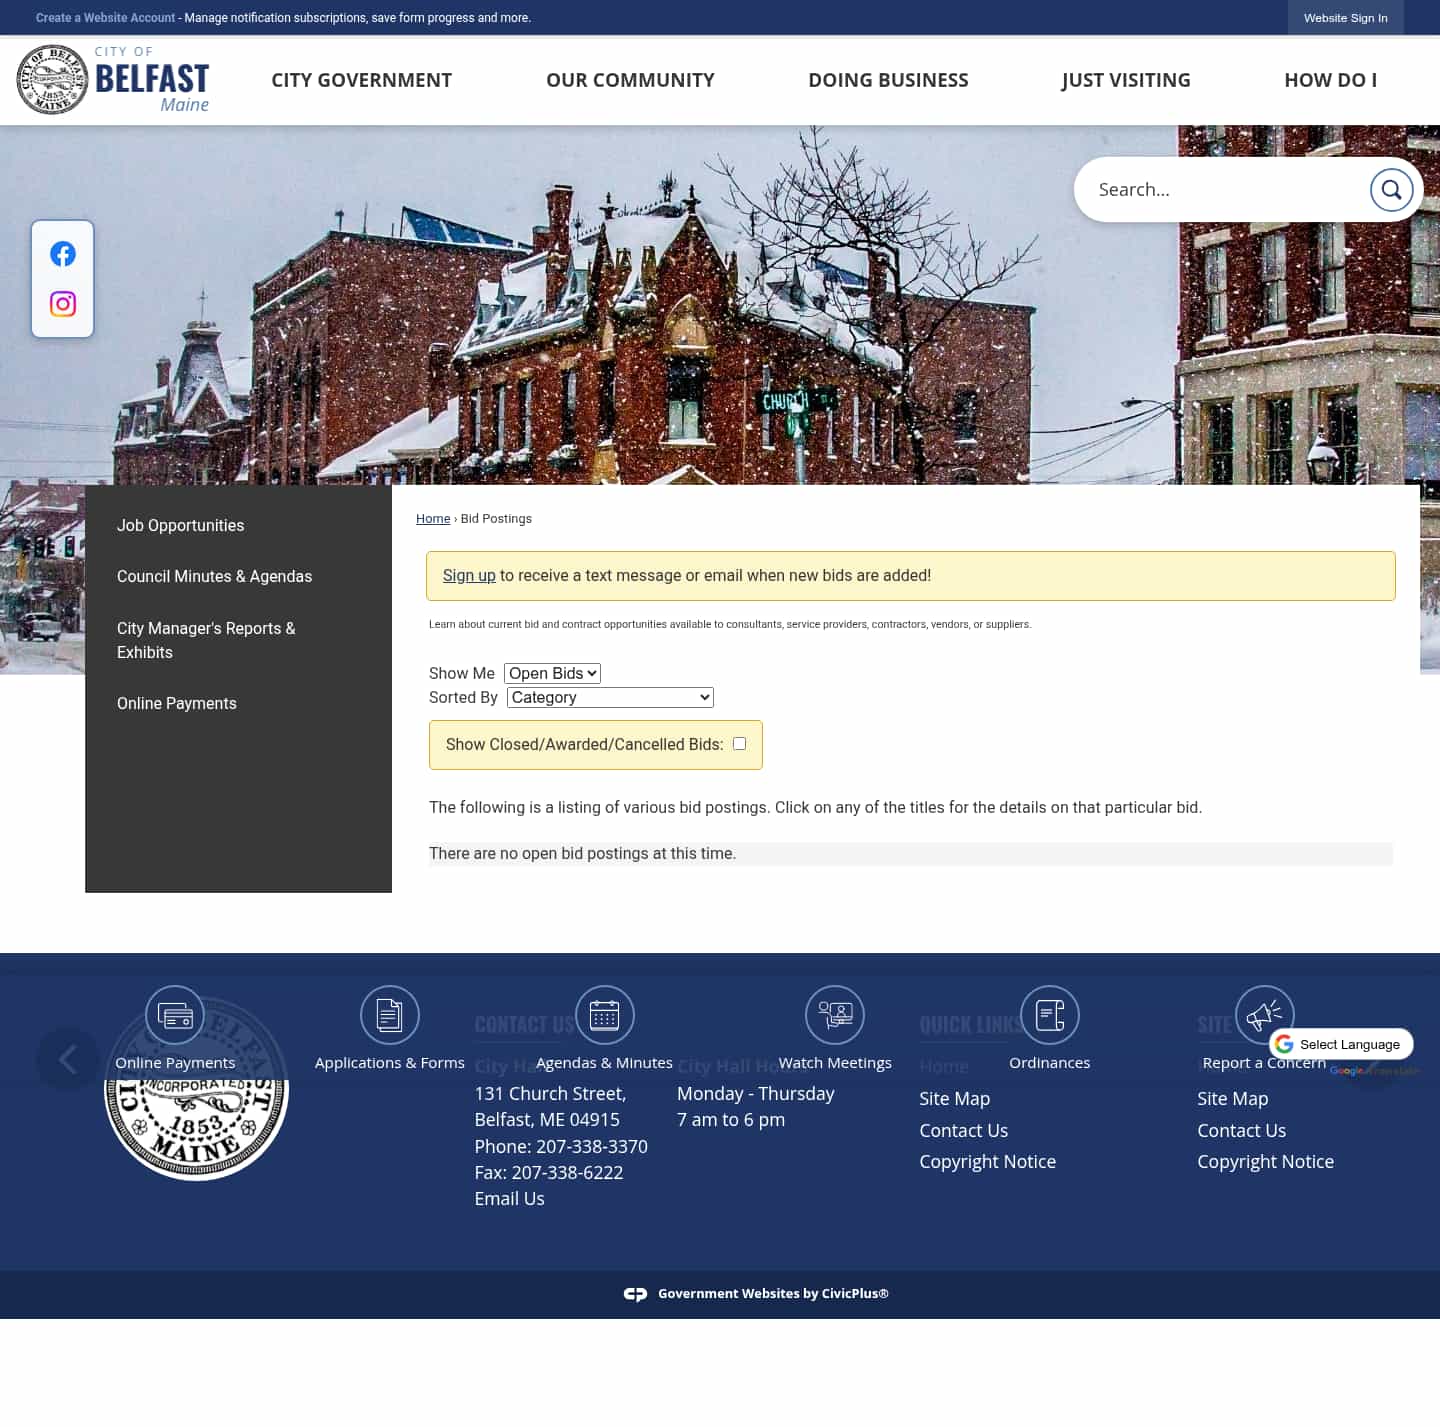
Task: Click the Email Us link
Action: tap(509, 1198)
